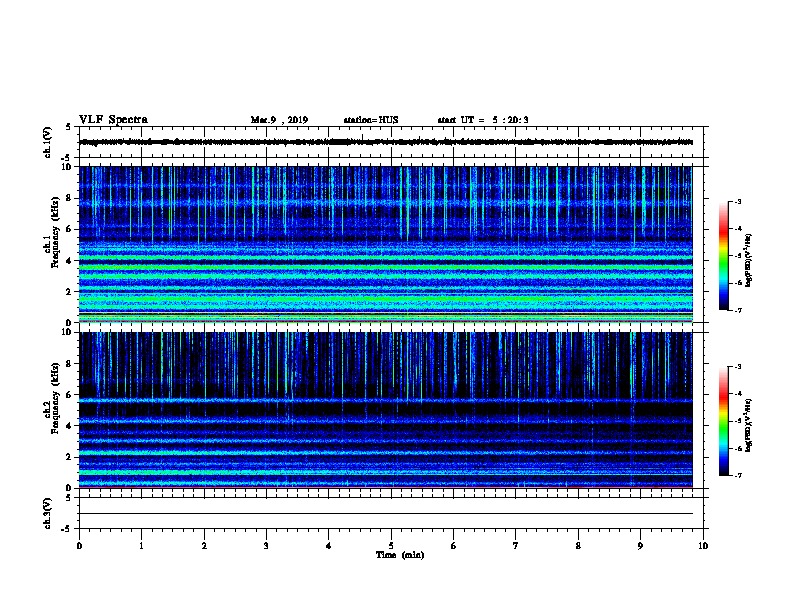Click the "8" kHz tick of ch.2 spectrogram
Screen dimensions: 792x612
pos(69,364)
